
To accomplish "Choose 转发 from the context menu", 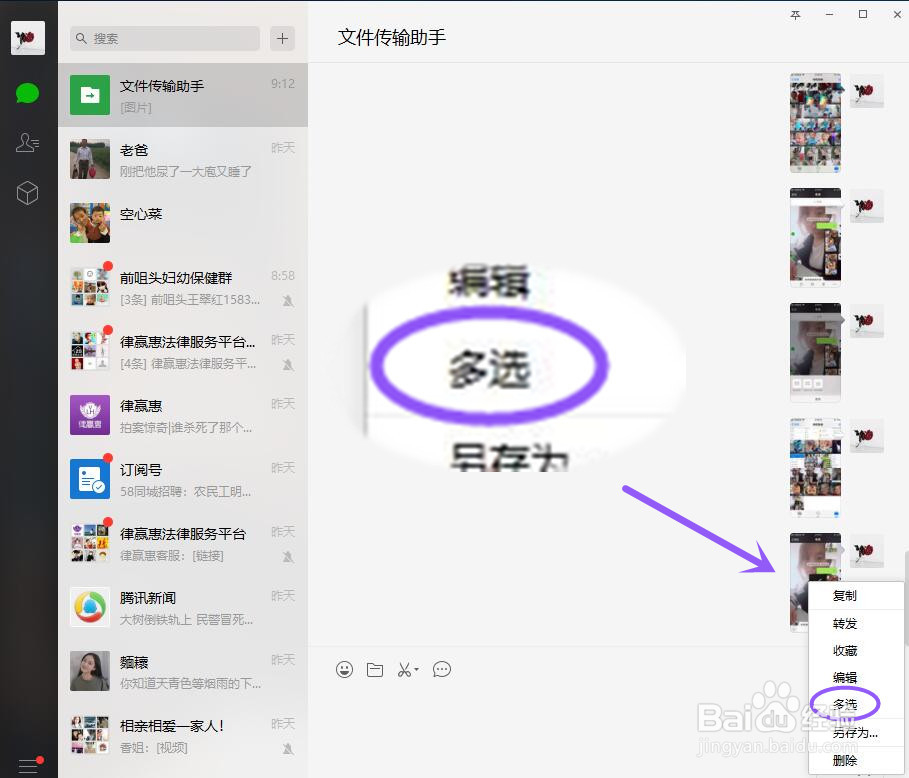I will pyautogui.click(x=844, y=622).
